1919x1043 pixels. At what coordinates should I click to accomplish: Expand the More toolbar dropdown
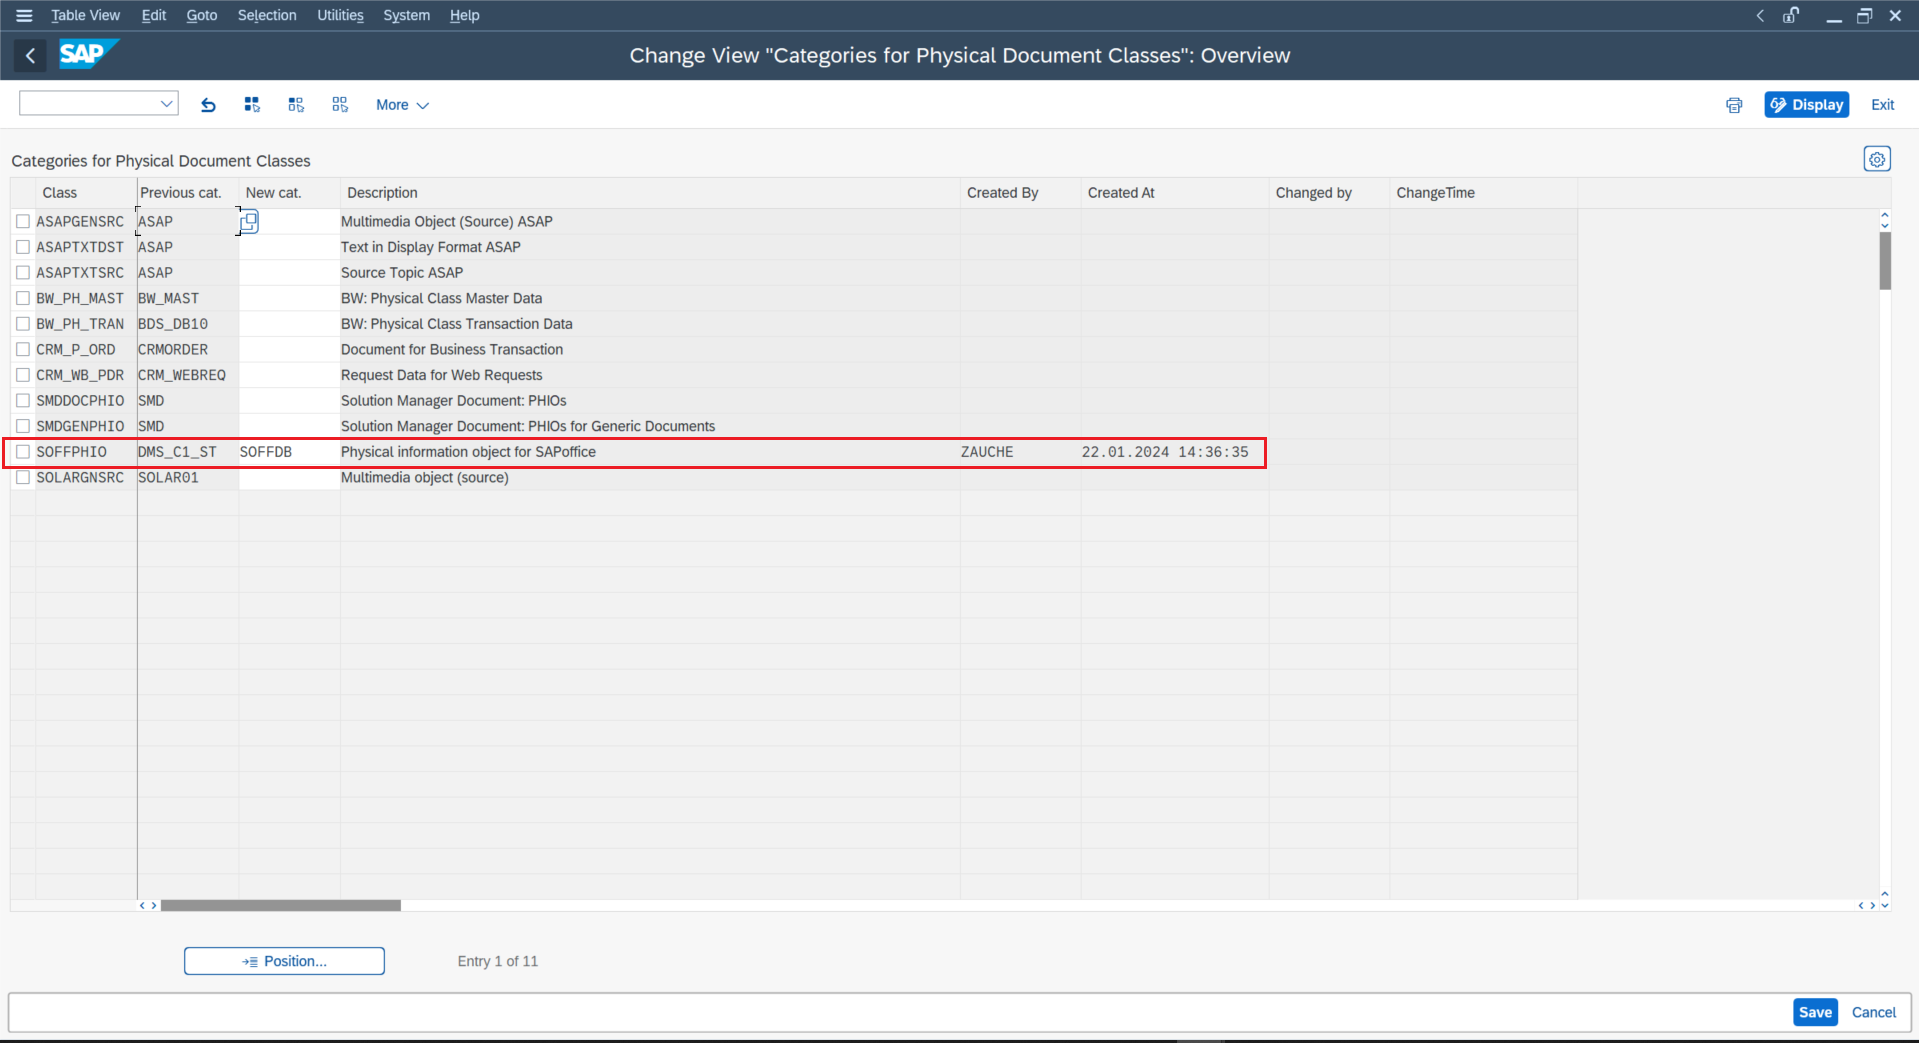click(x=402, y=105)
